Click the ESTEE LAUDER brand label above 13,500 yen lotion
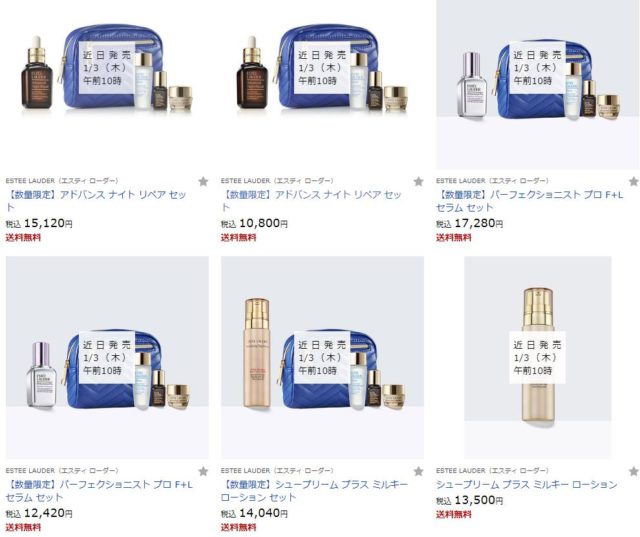 (x=492, y=470)
